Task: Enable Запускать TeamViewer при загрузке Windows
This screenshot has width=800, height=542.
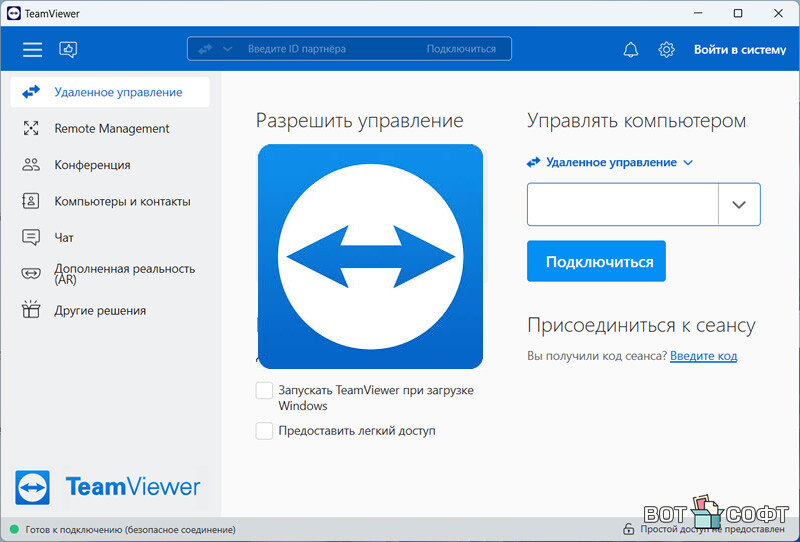Action: pyautogui.click(x=264, y=390)
